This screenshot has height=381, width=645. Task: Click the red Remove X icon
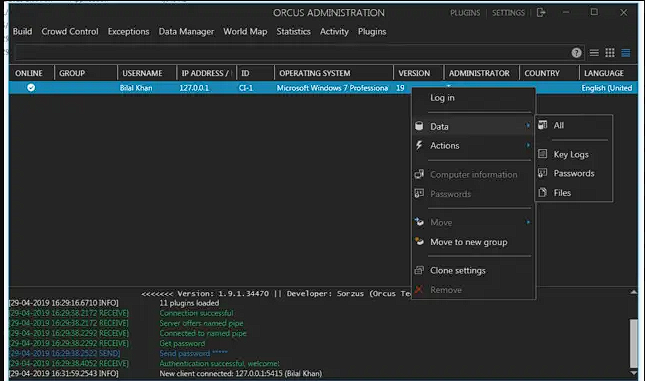click(419, 290)
